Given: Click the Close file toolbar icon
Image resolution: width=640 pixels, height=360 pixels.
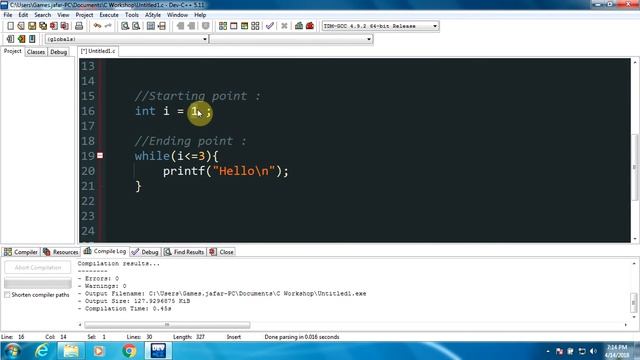Looking at the screenshot, I should pyautogui.click(x=53, y=26).
